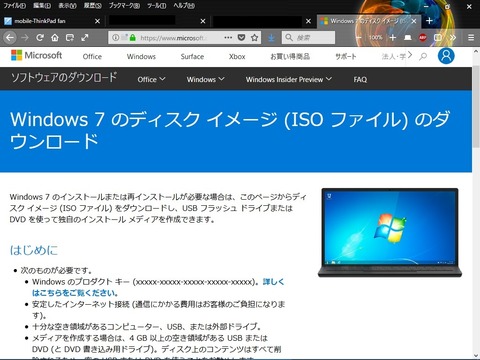Bookmark this page with the star icon

254,38
